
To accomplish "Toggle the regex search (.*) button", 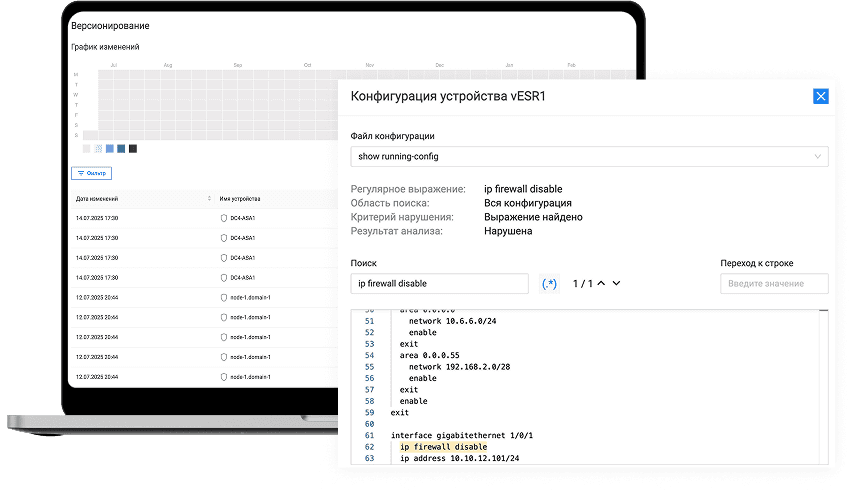I will (549, 284).
